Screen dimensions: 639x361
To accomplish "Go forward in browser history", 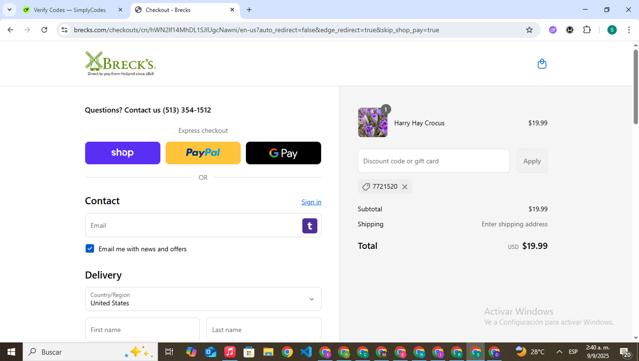I will pos(27,30).
